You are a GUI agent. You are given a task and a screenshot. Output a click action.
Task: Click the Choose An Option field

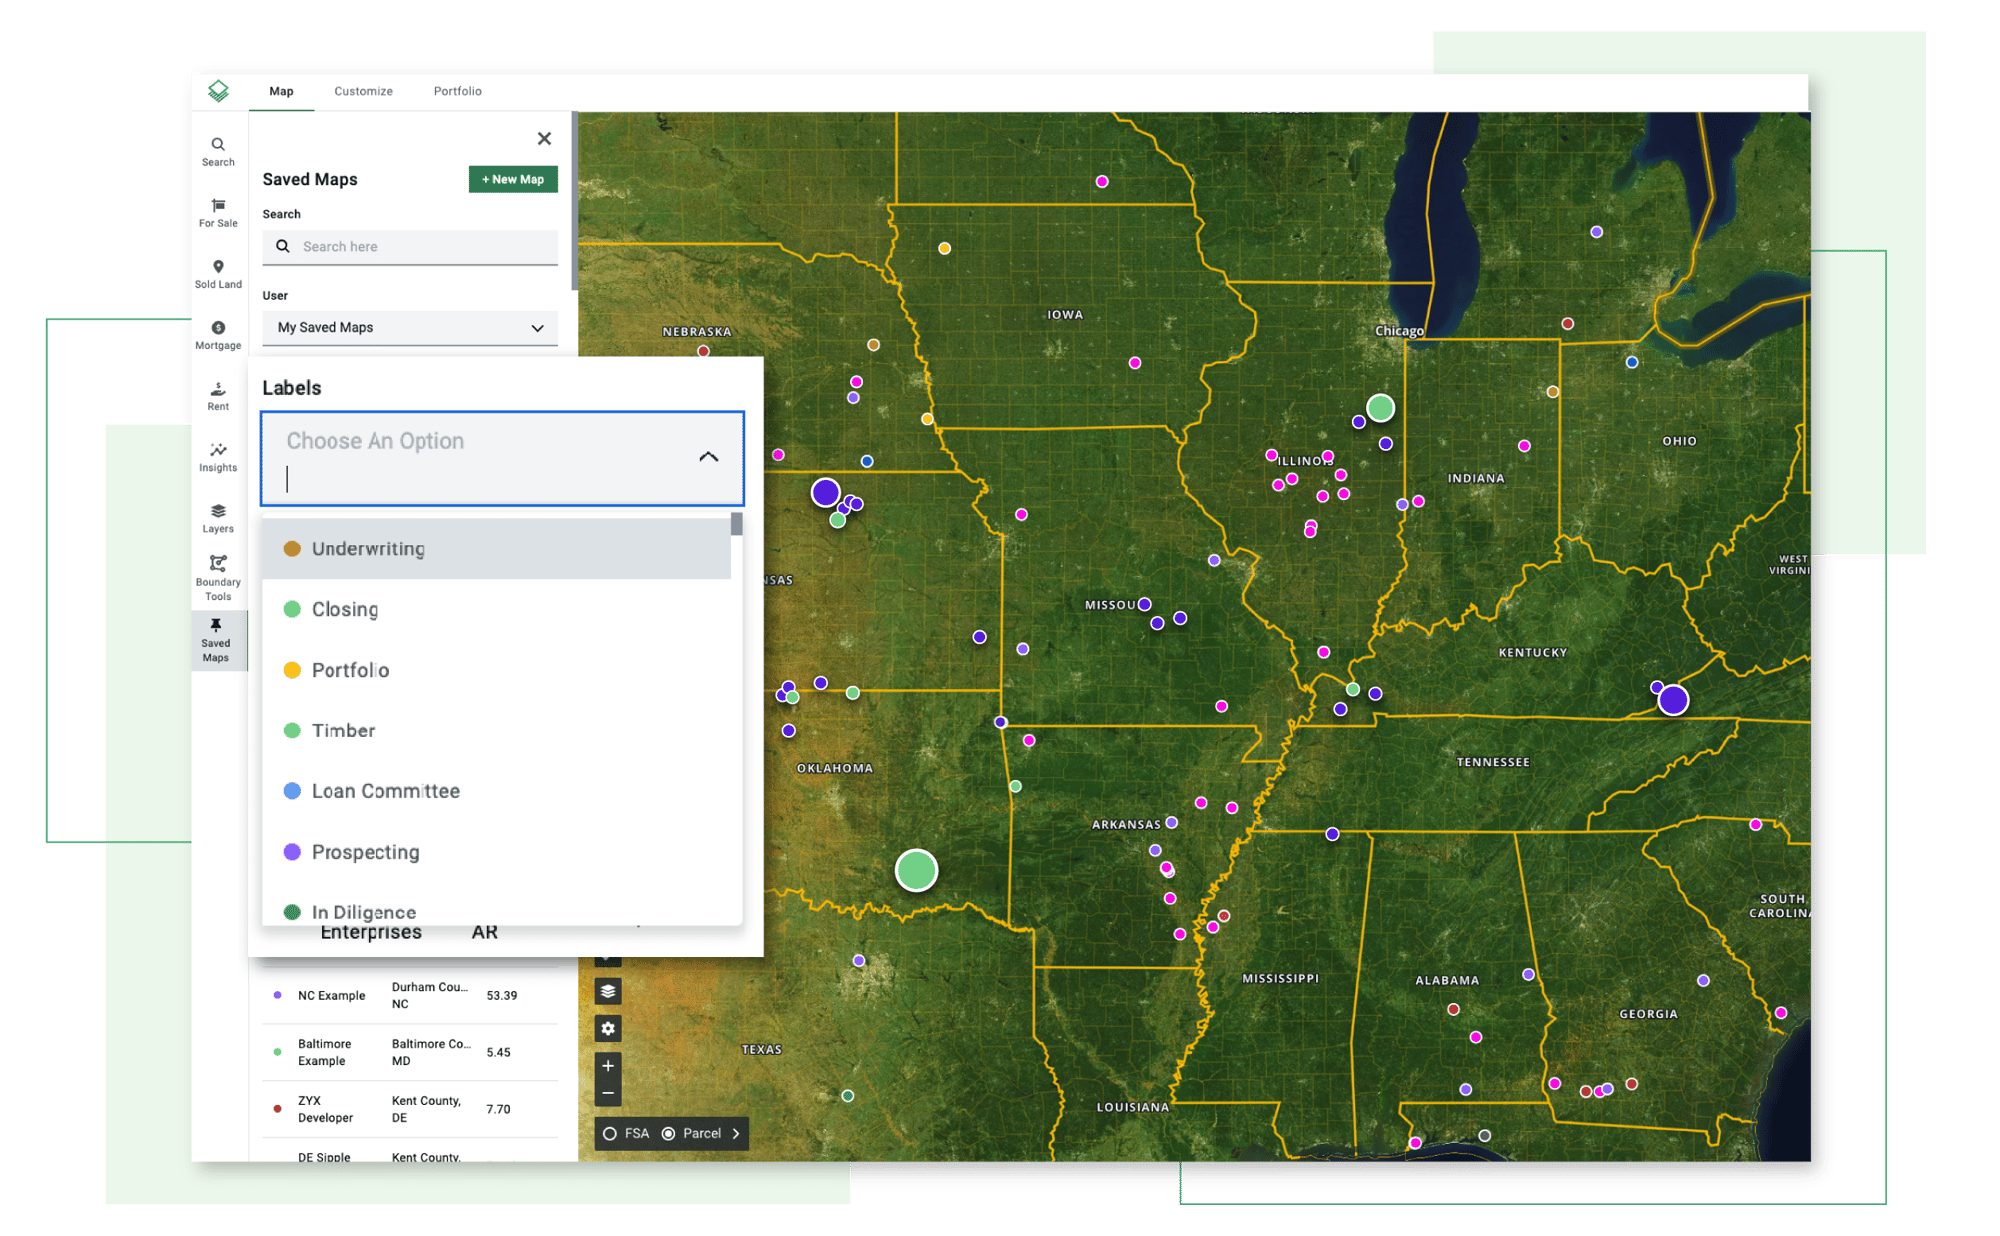pyautogui.click(x=502, y=458)
